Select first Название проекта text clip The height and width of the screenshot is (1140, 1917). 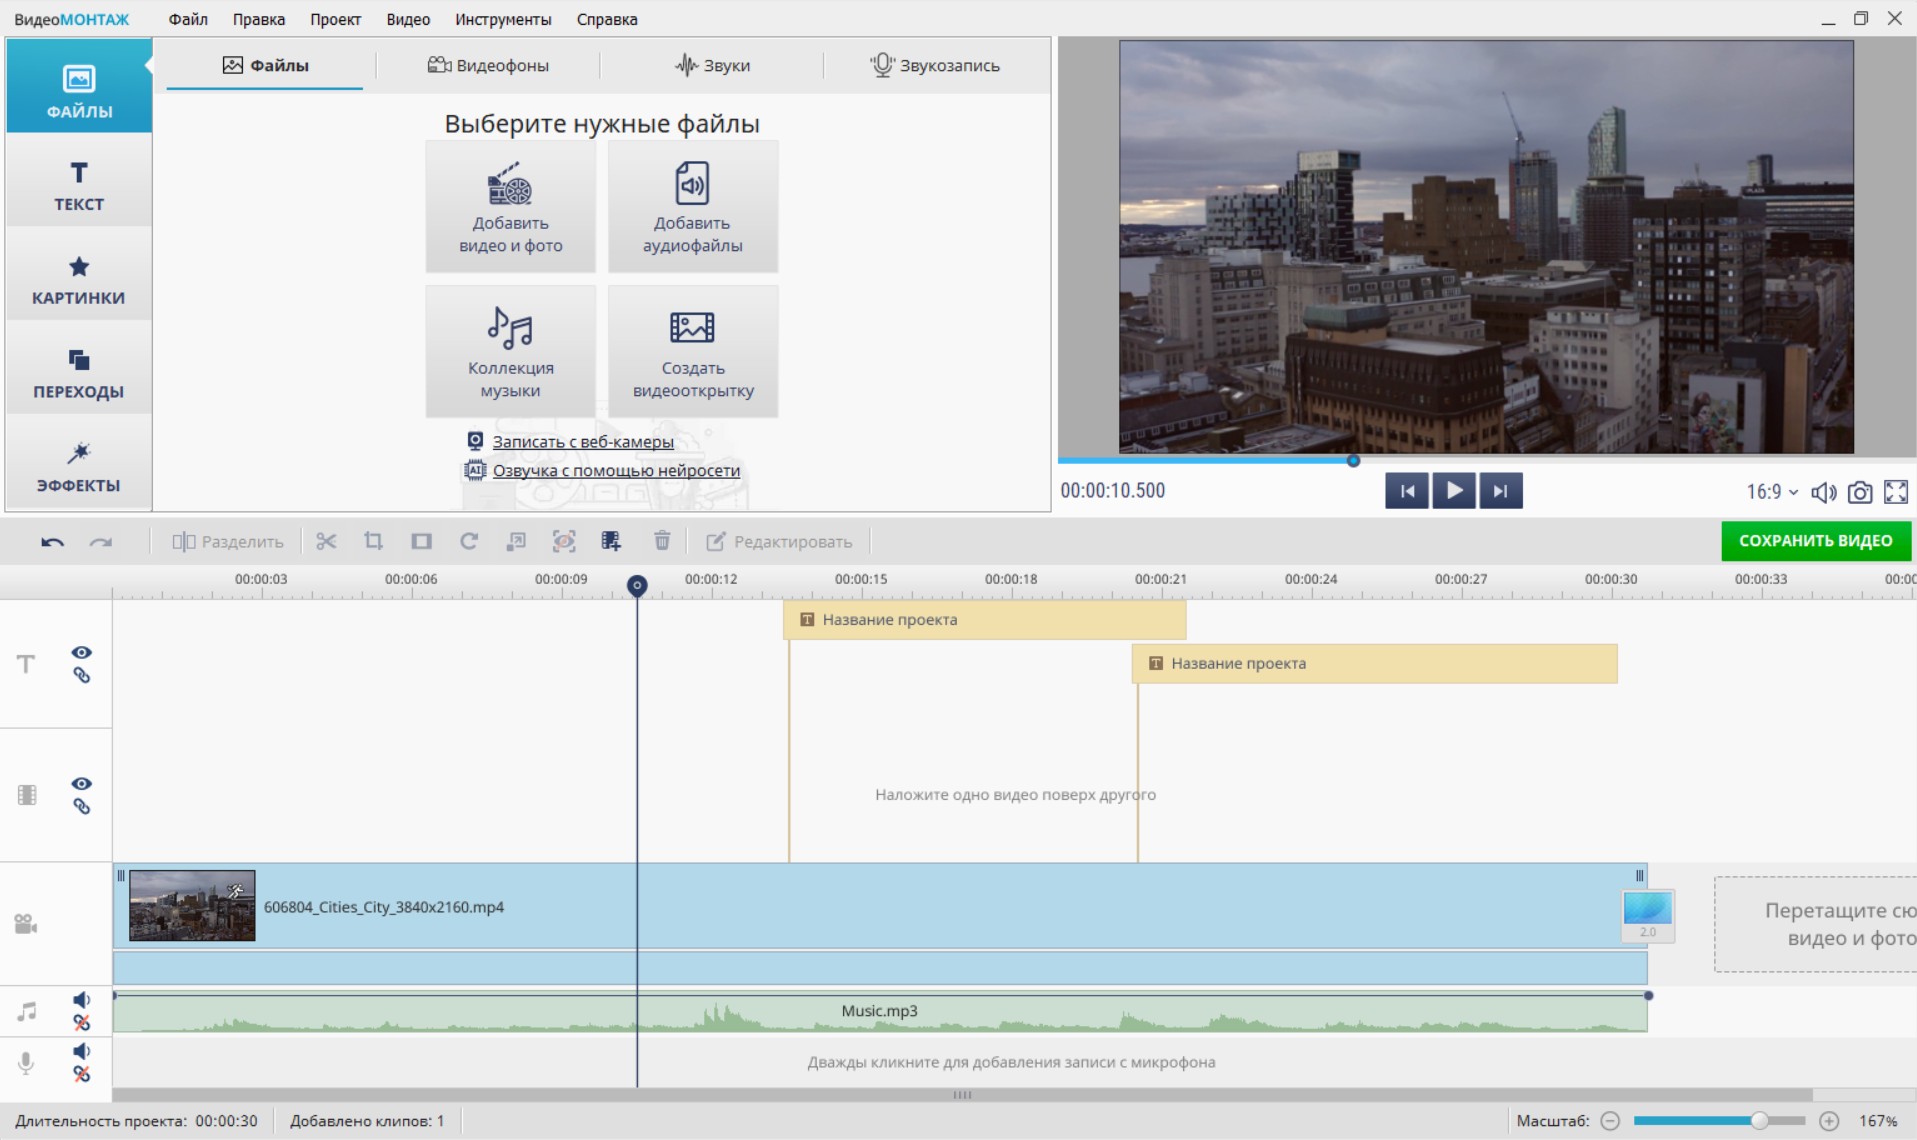click(x=984, y=620)
